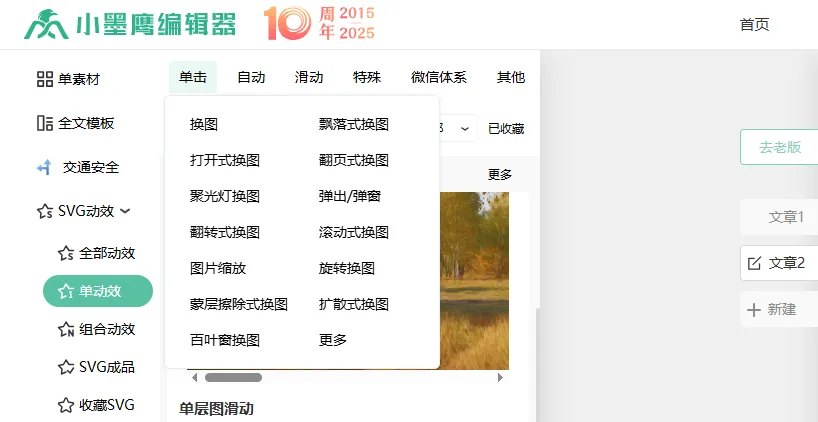Click the 单层图滑动 heading text
Image resolution: width=818 pixels, height=422 pixels.
(216, 409)
